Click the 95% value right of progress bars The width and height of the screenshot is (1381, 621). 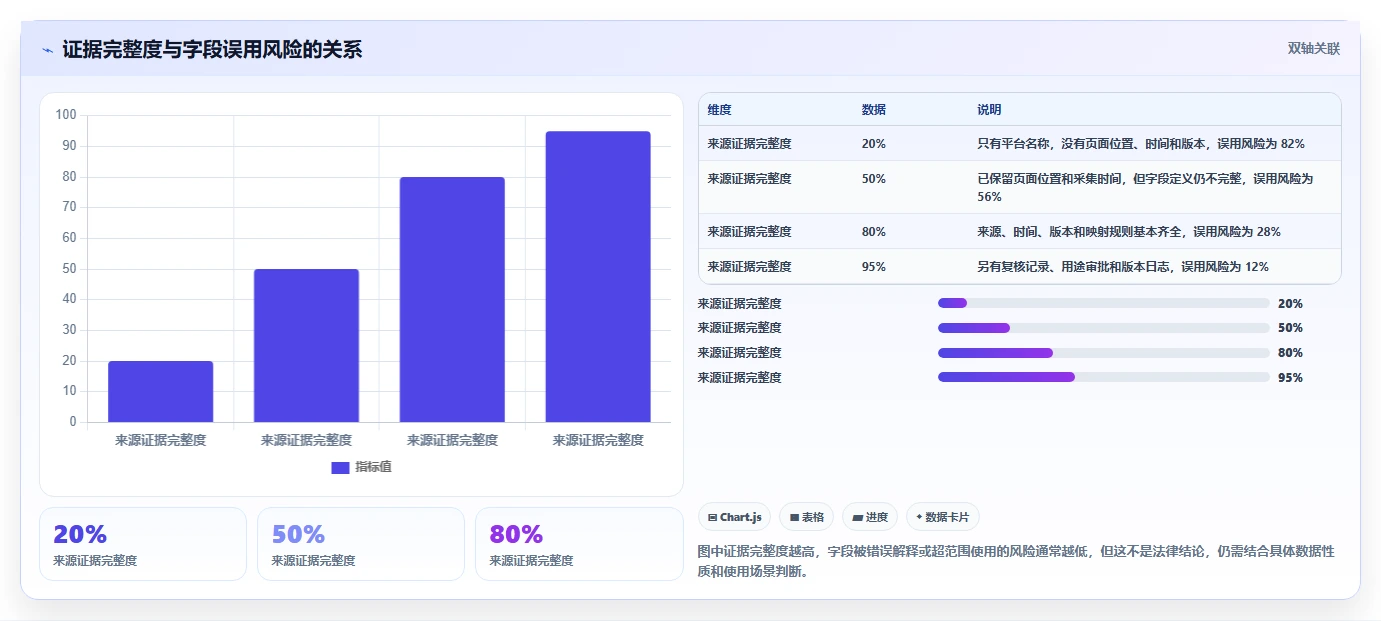coord(1290,378)
